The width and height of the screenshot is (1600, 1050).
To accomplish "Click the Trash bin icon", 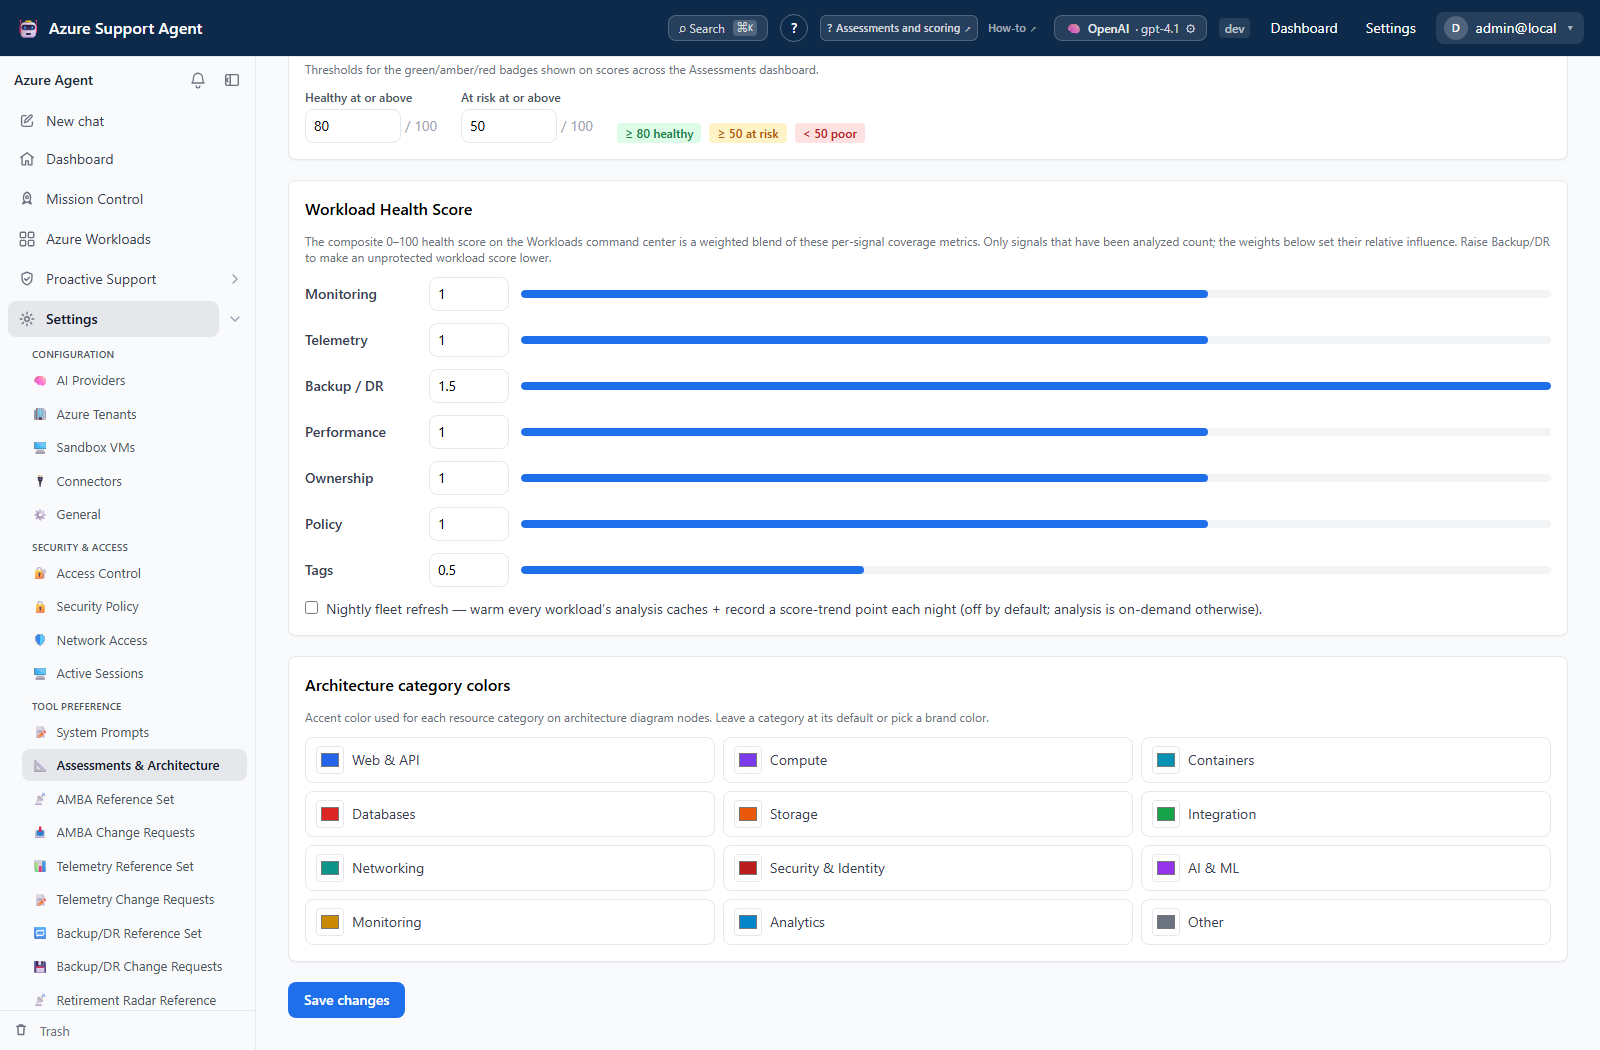I will pos(21,1030).
